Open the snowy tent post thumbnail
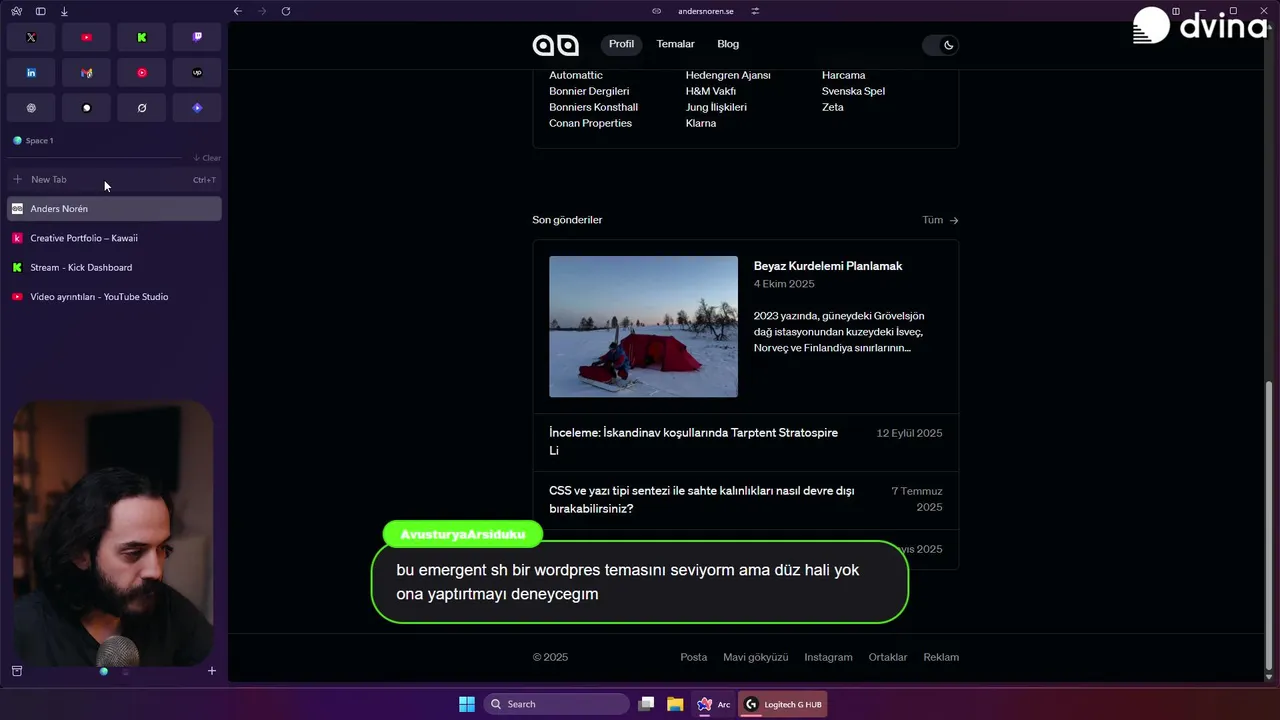Viewport: 1280px width, 720px height. 643,326
